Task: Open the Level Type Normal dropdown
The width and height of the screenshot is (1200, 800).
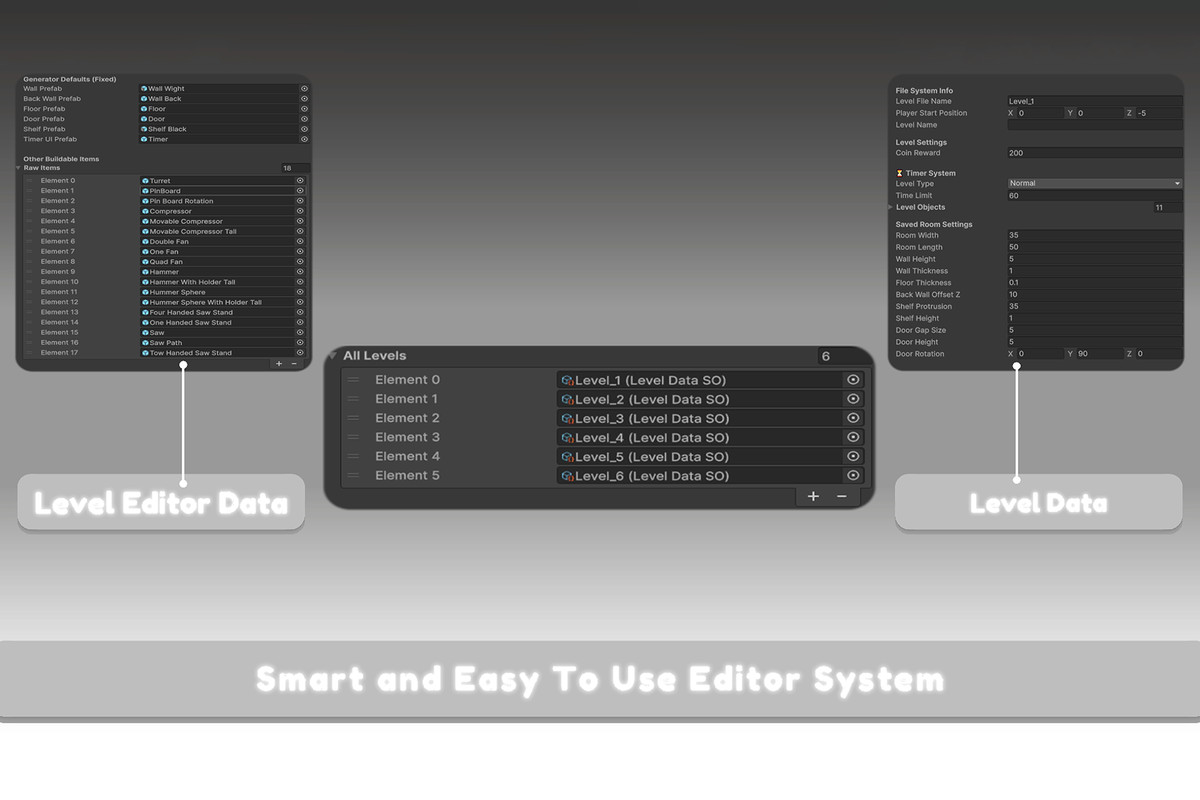Action: 1095,184
